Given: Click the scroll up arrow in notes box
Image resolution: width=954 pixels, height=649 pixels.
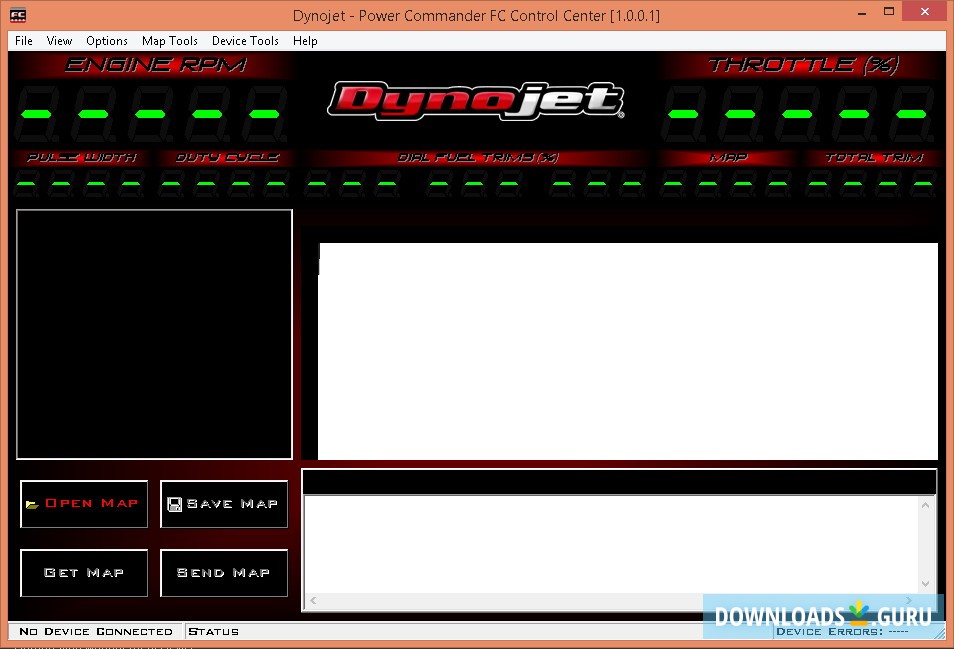Looking at the screenshot, I should click(x=925, y=505).
